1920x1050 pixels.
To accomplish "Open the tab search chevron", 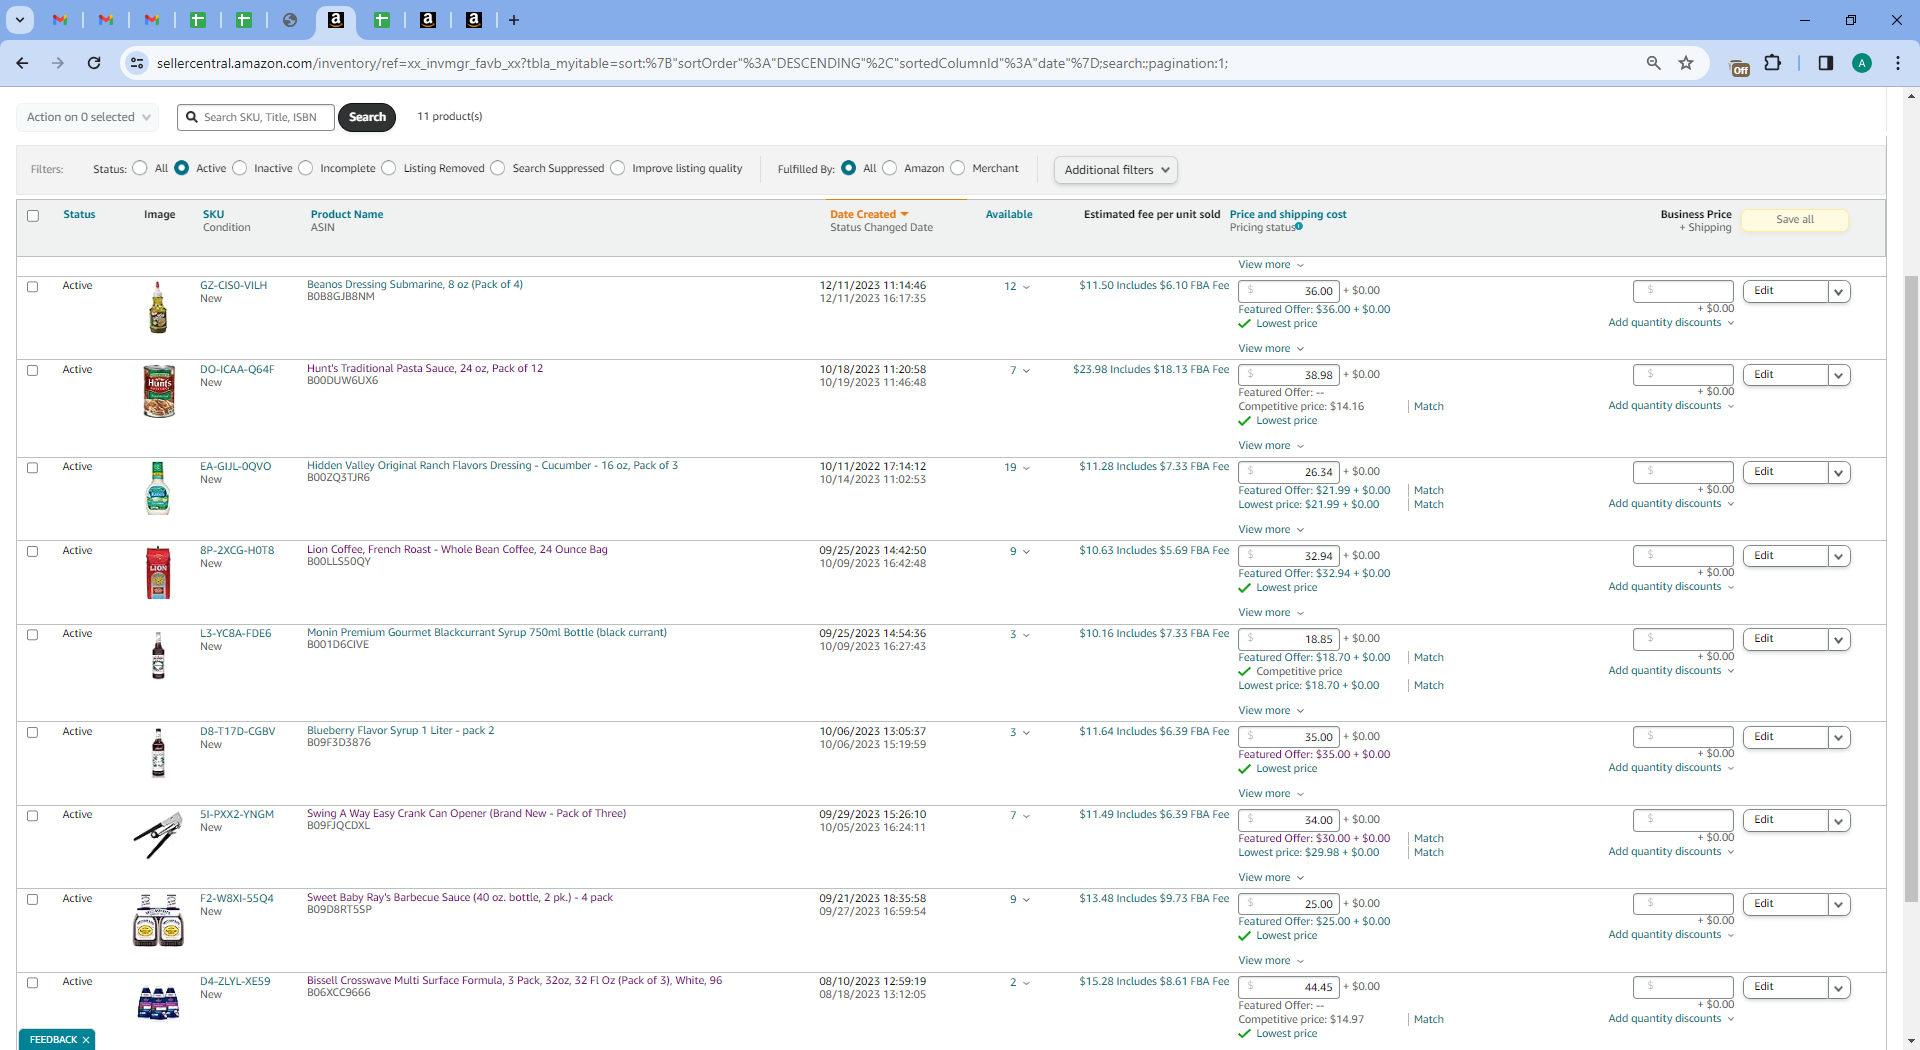I will click(x=20, y=20).
